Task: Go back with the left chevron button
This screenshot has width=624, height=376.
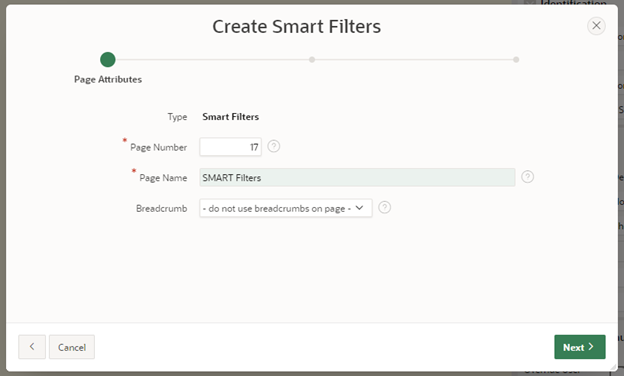Action: click(32, 347)
